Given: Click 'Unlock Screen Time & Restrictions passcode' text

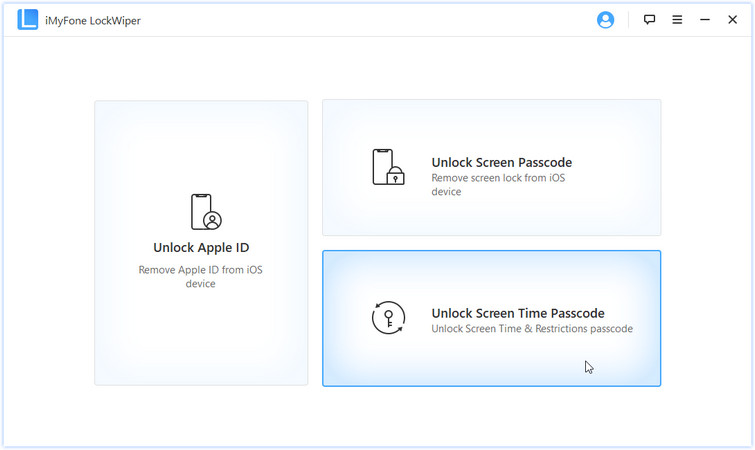Looking at the screenshot, I should [532, 329].
